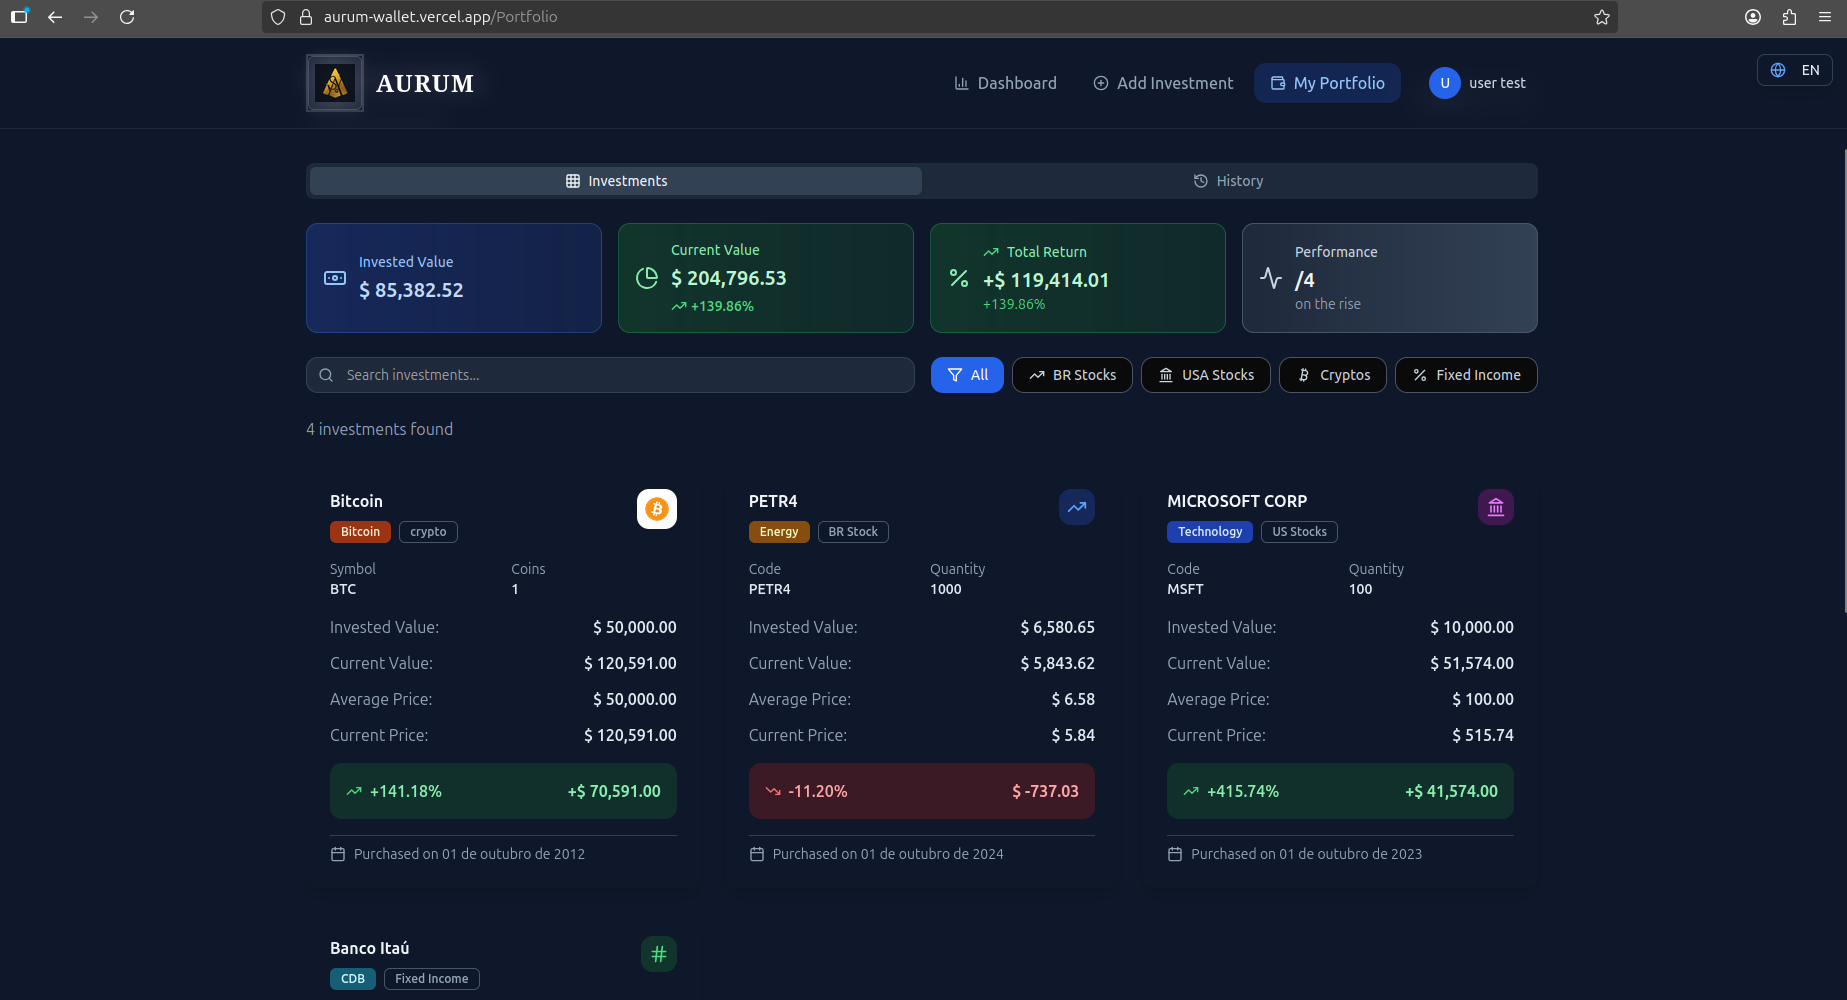Open the Add Investment page
The height and width of the screenshot is (1000, 1847).
click(1163, 83)
